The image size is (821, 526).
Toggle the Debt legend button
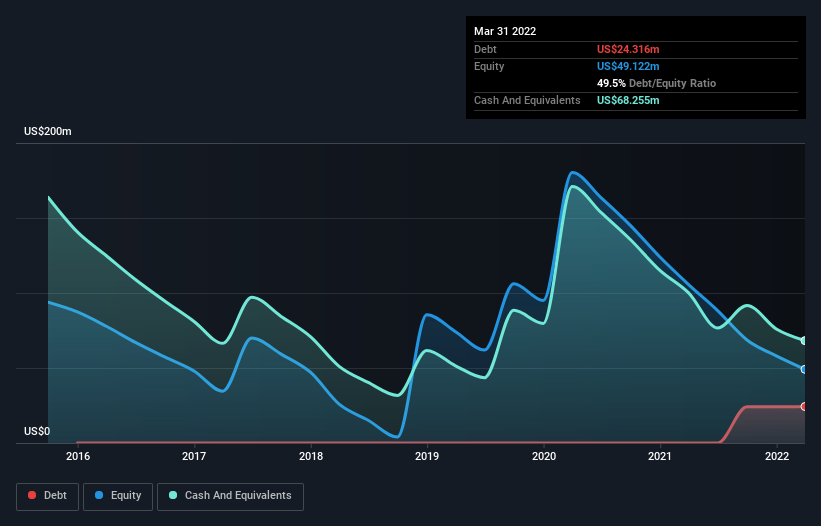tap(47, 496)
